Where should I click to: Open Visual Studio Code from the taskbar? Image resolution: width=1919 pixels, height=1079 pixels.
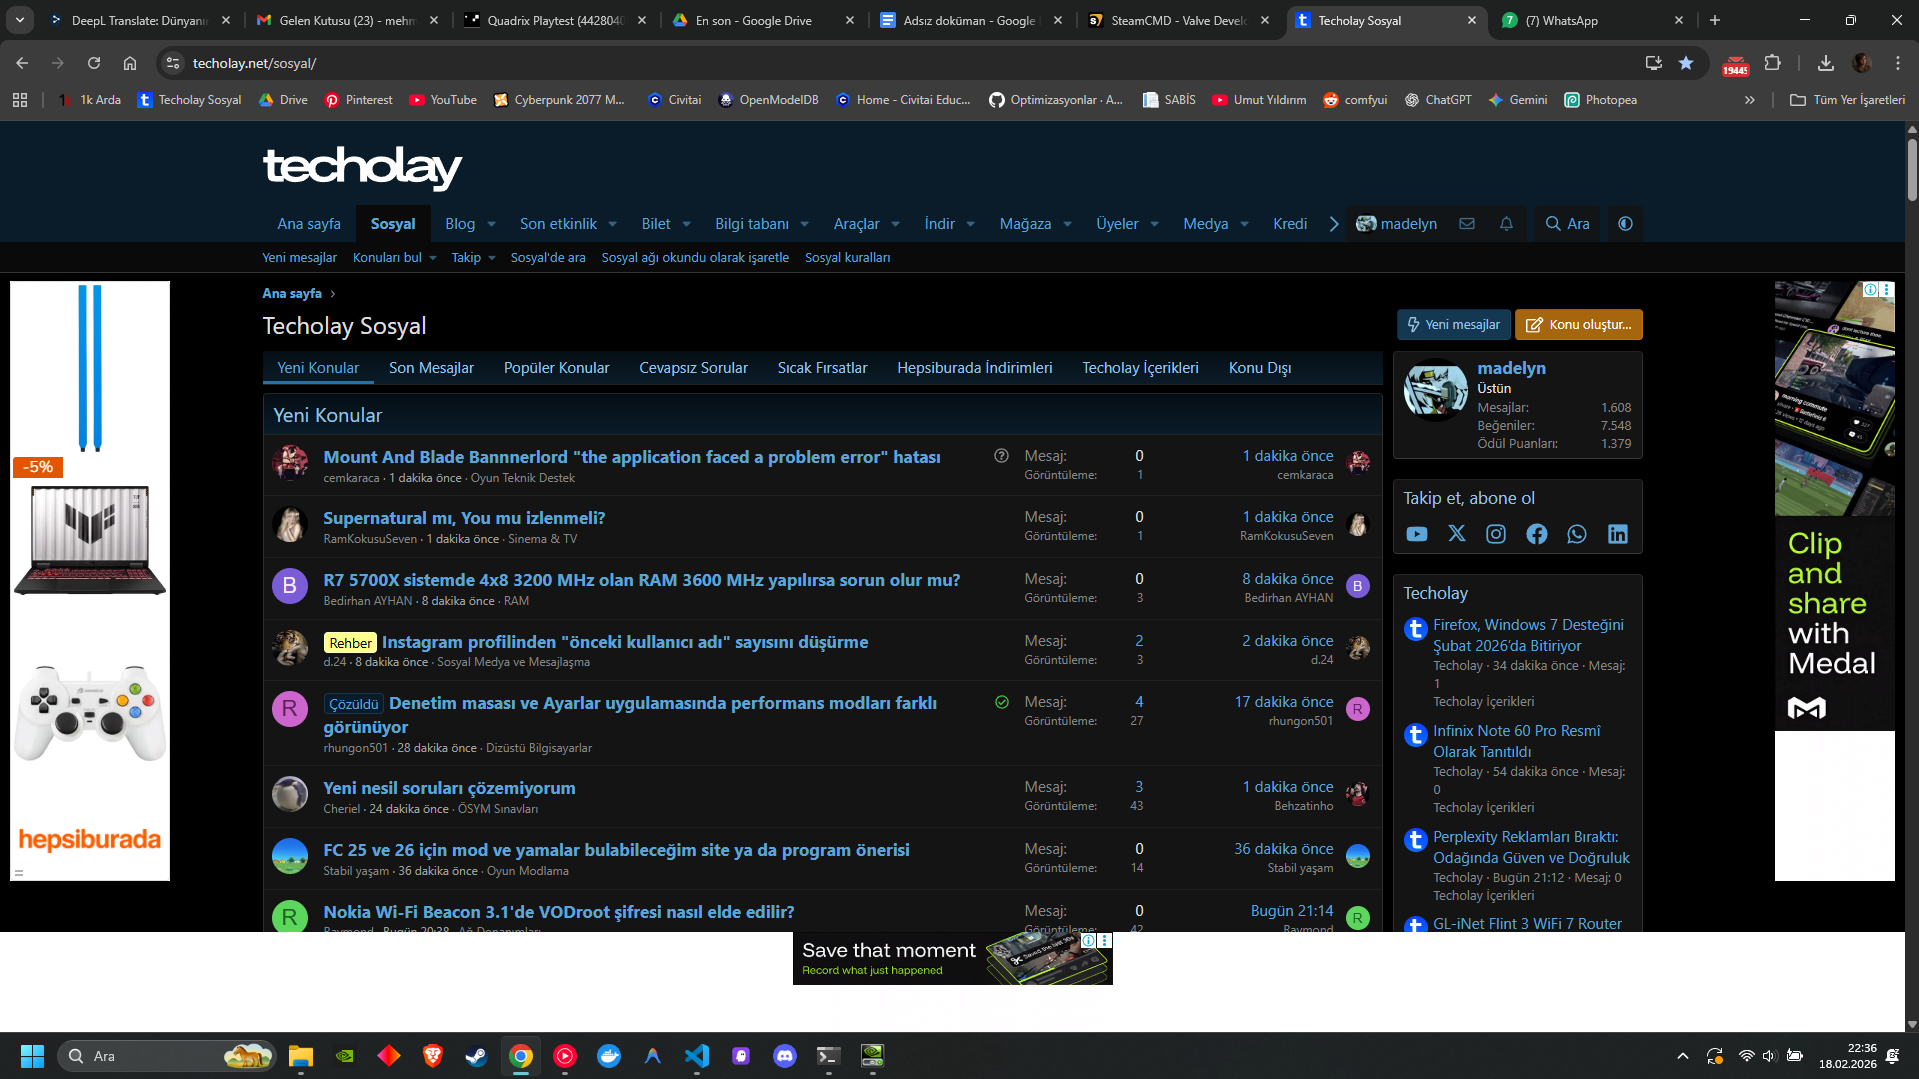pos(697,1056)
